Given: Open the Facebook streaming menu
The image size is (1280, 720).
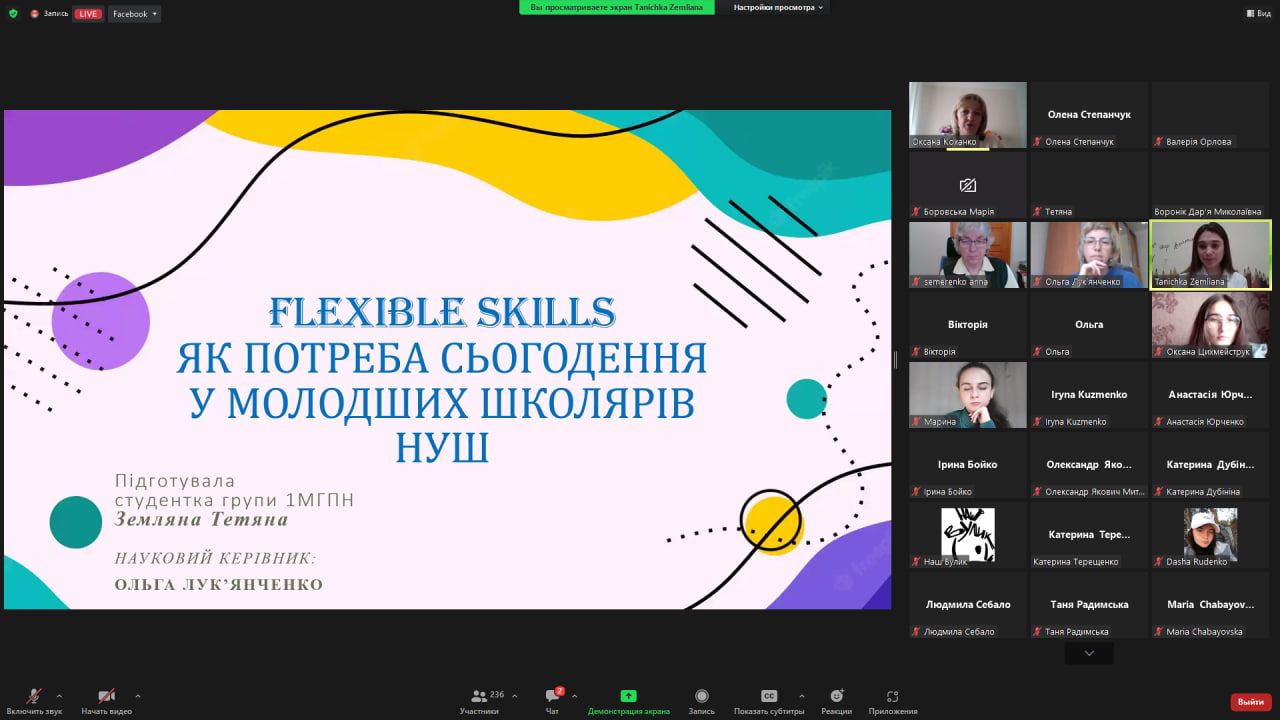Looking at the screenshot, I should point(134,13).
